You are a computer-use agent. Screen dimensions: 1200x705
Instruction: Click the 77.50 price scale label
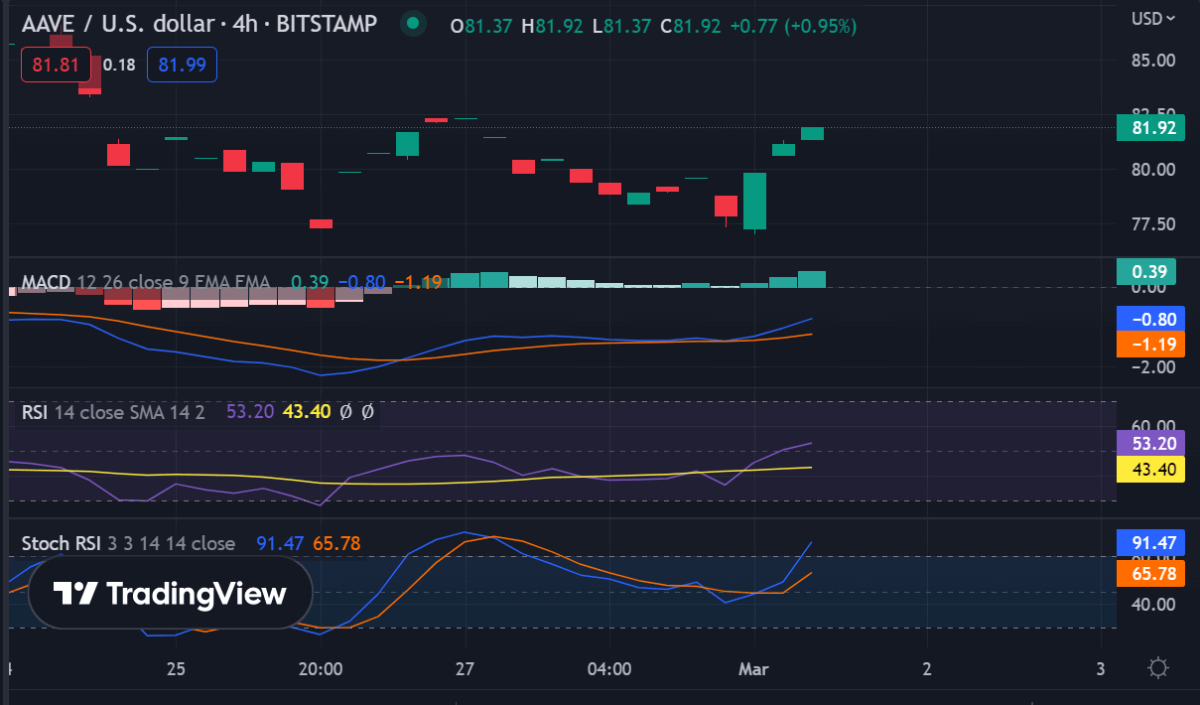point(1153,224)
